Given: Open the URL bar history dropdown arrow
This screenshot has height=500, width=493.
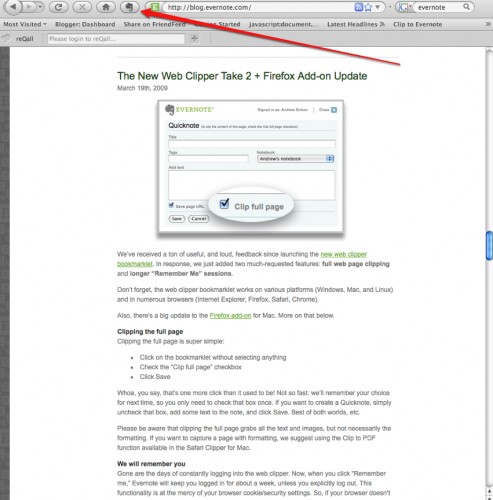Looking at the screenshot, I should coord(378,7).
